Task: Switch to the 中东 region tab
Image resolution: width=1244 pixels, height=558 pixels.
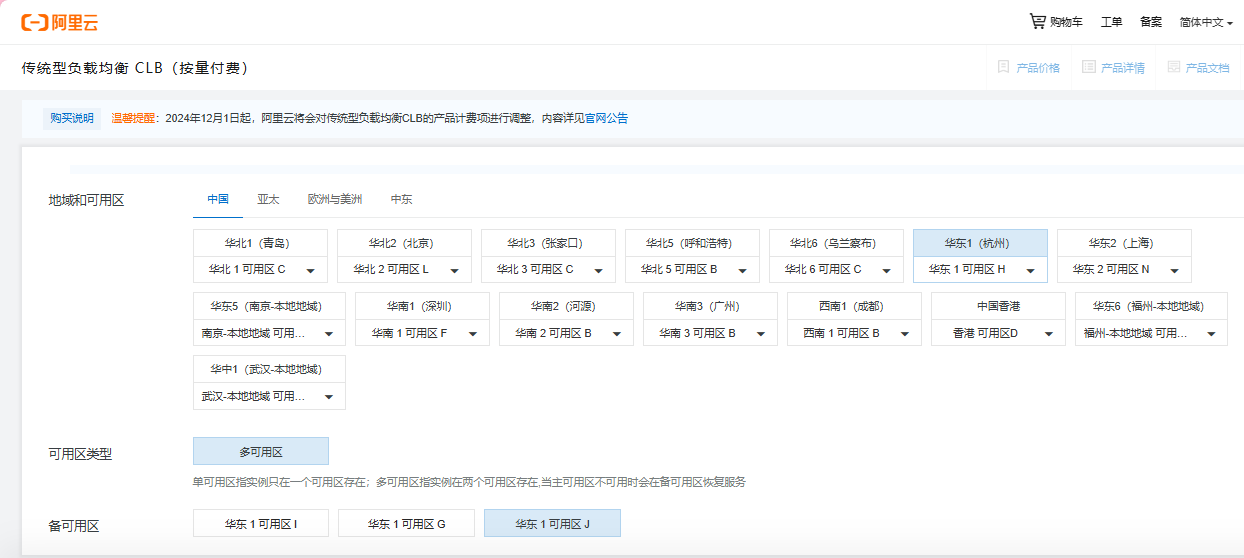Action: point(401,199)
